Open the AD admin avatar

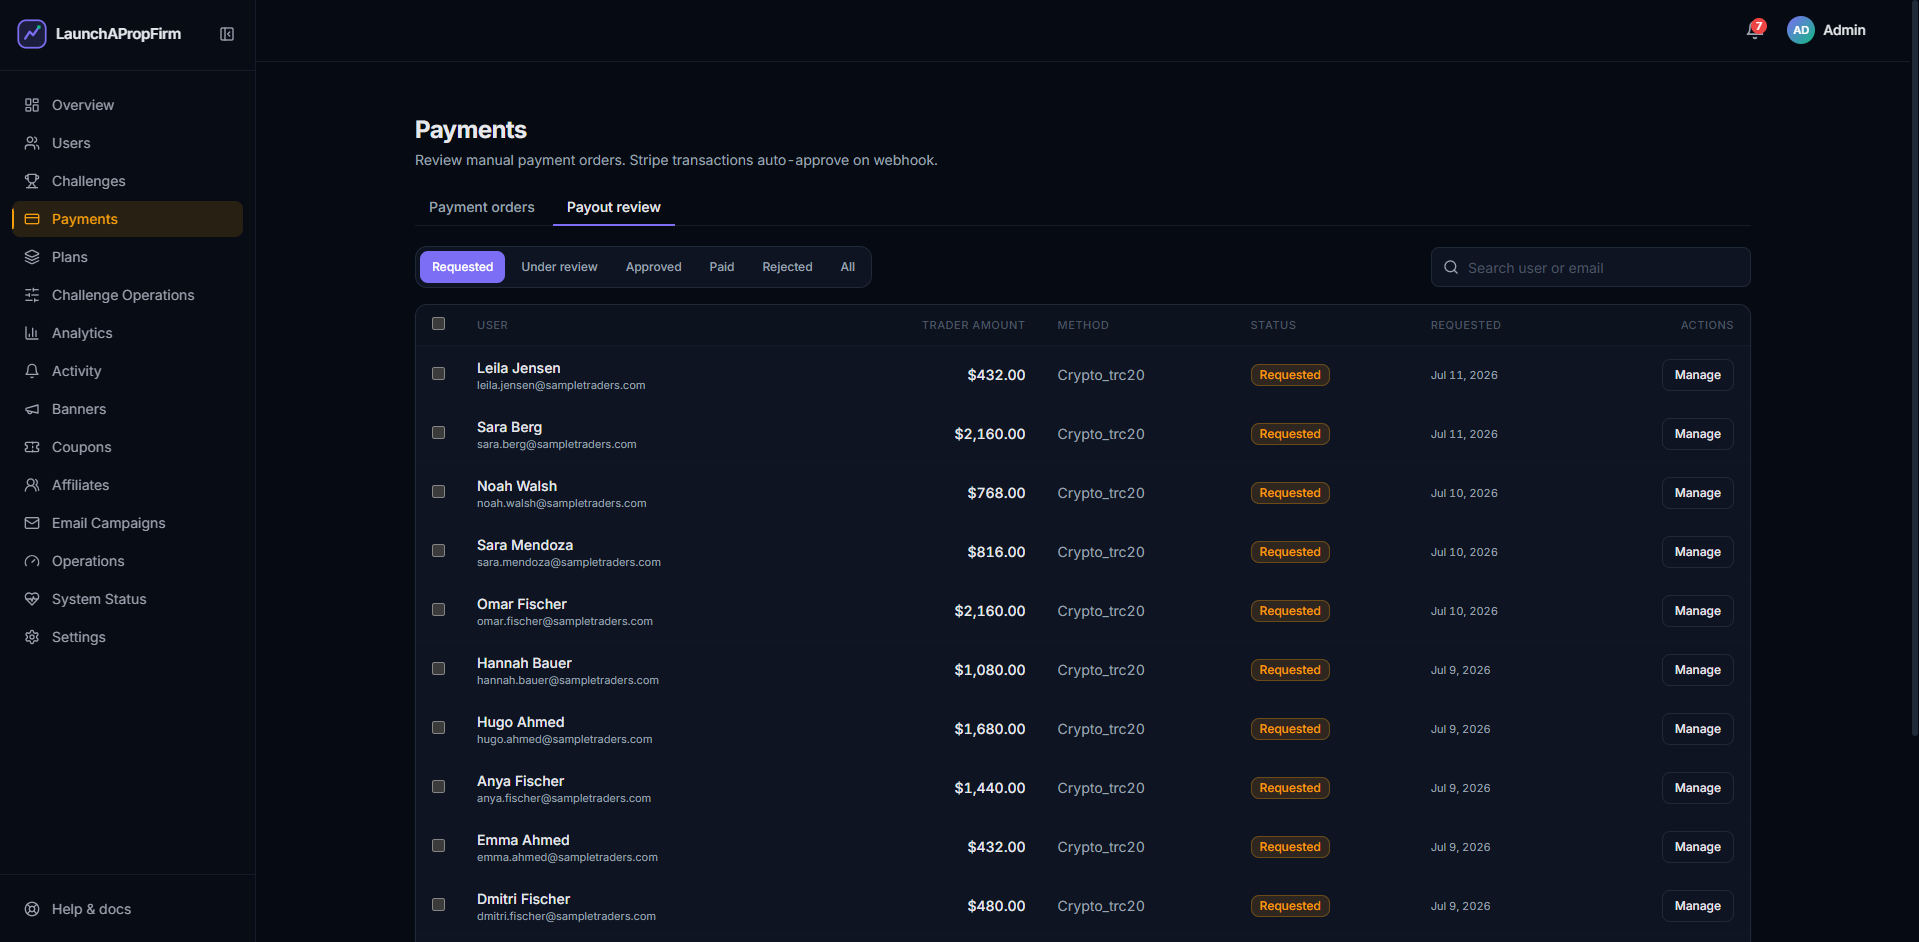1800,30
